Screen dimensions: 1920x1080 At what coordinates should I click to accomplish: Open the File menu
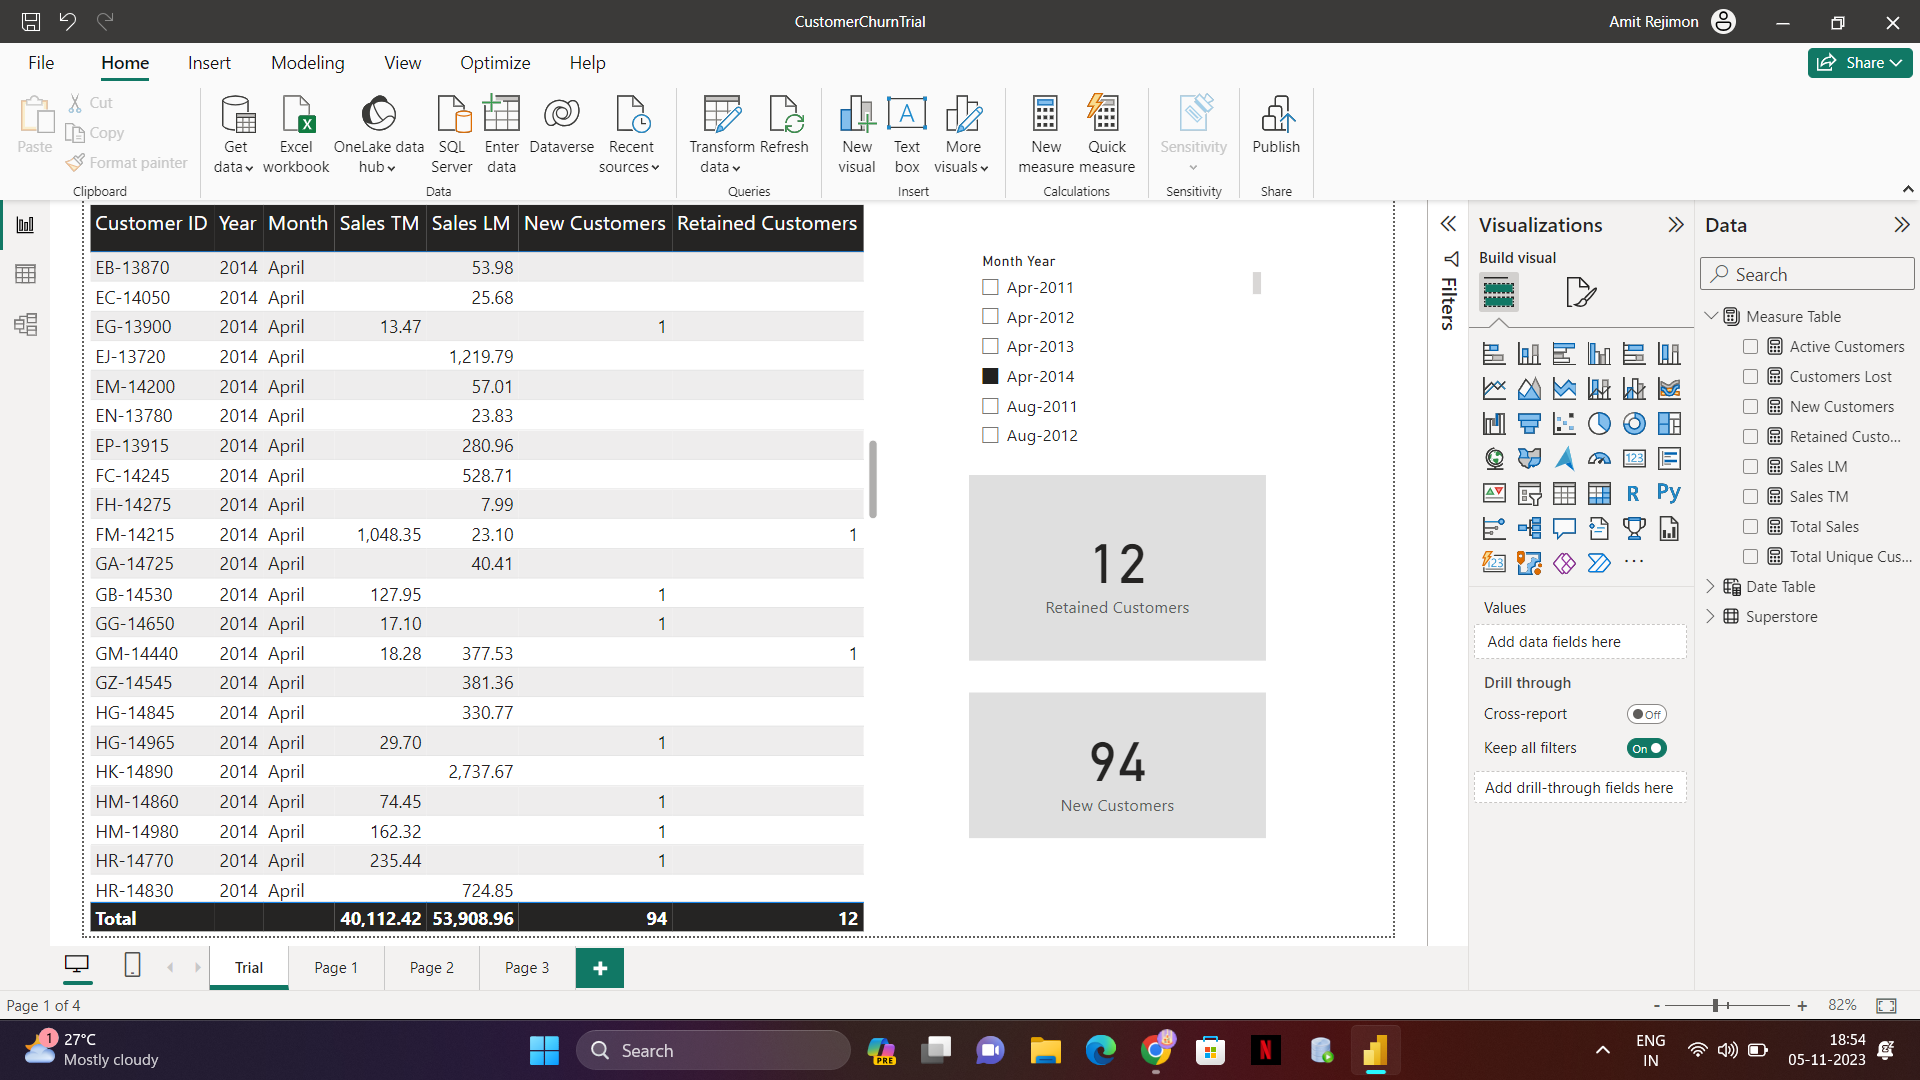coord(41,63)
